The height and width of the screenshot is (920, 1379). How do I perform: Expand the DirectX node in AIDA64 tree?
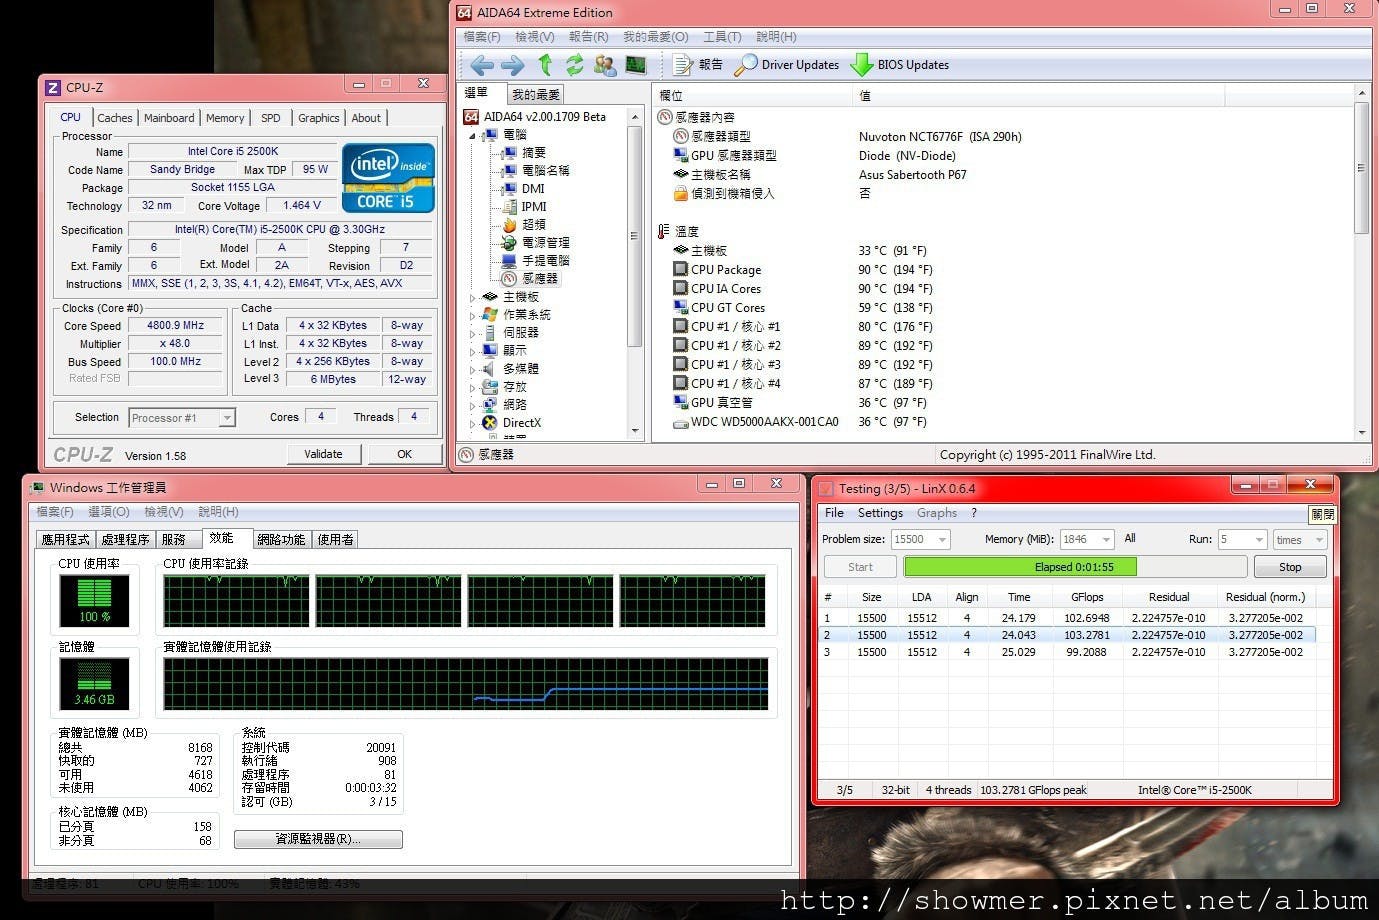click(473, 423)
